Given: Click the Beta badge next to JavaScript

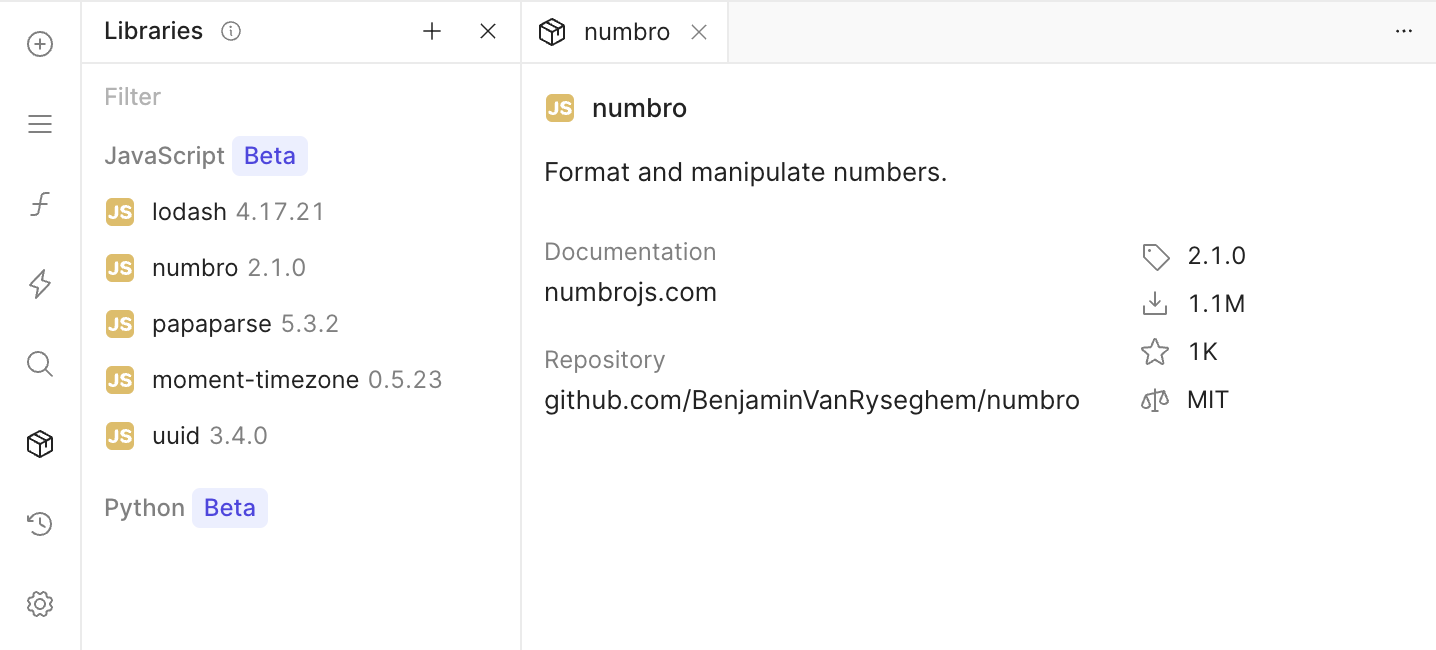Looking at the screenshot, I should click(270, 156).
